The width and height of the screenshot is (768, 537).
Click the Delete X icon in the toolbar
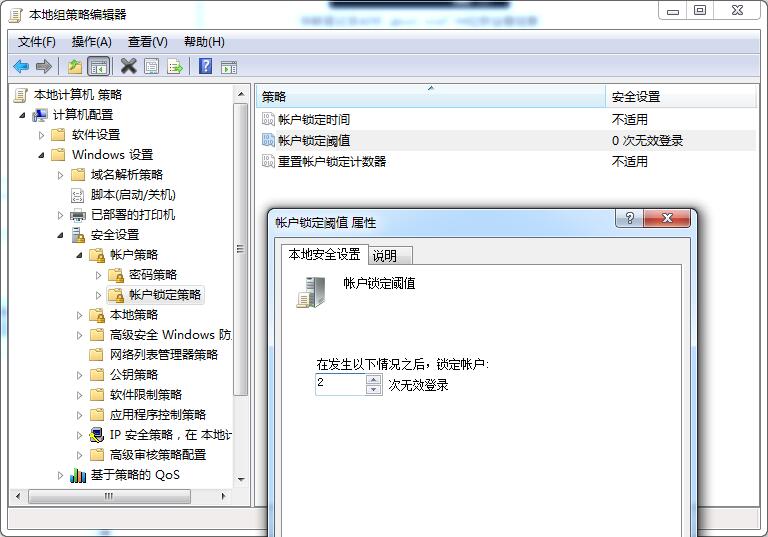point(128,67)
